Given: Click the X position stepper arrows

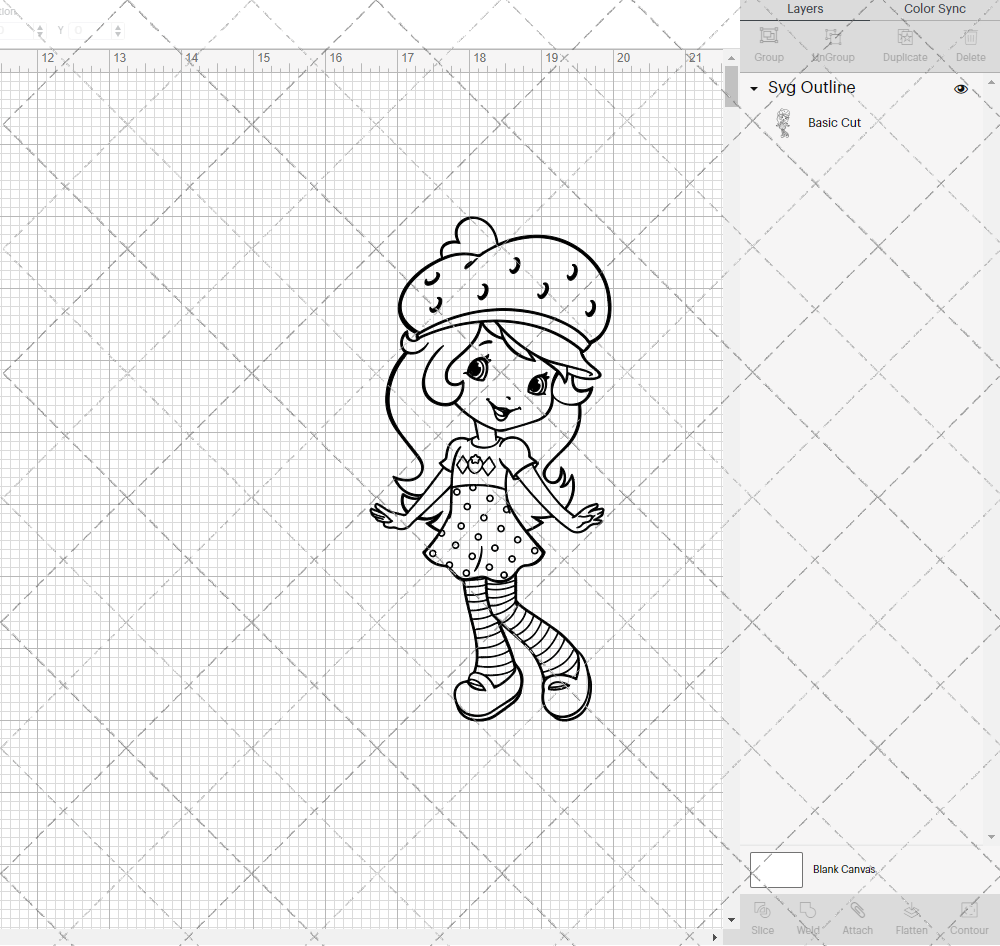Looking at the screenshot, I should coord(40,30).
